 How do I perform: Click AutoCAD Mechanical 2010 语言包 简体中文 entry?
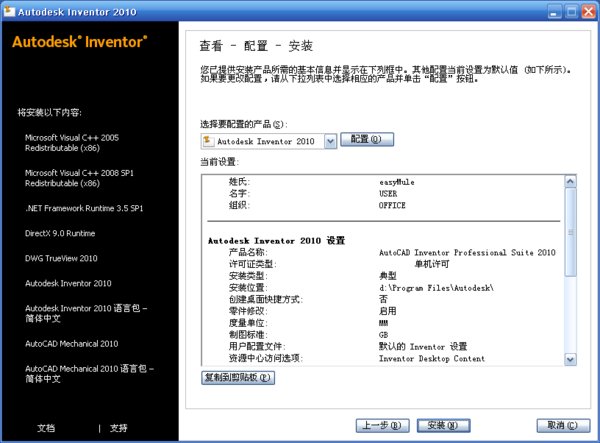point(89,374)
